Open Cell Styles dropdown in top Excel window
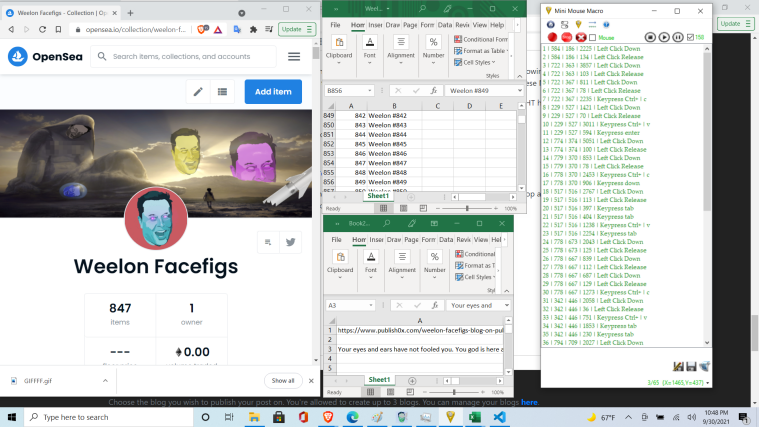Viewport: 759px width, 427px height. point(475,62)
